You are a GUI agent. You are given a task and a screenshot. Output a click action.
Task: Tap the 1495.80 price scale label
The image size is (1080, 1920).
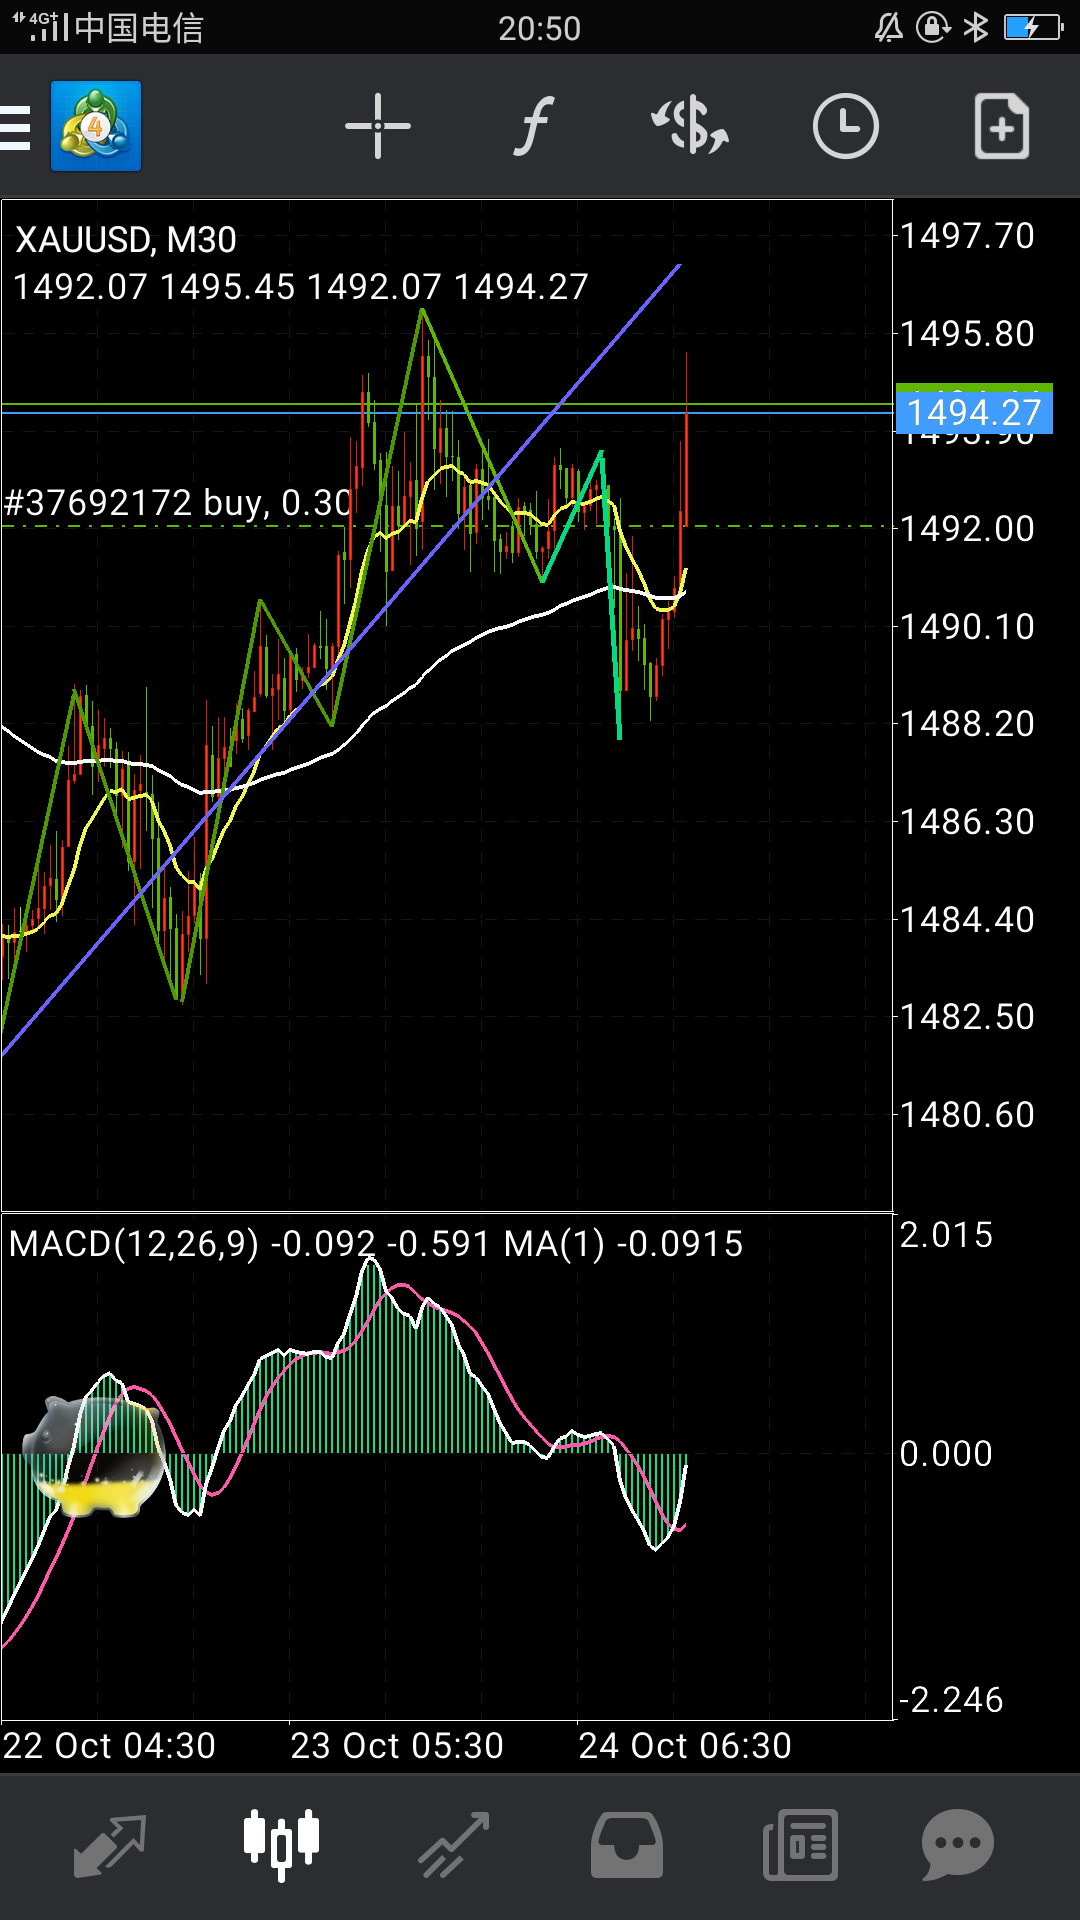968,334
